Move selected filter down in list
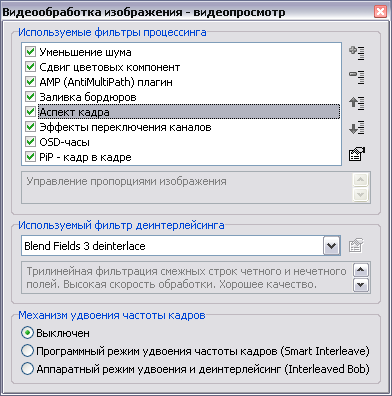 click(x=357, y=128)
